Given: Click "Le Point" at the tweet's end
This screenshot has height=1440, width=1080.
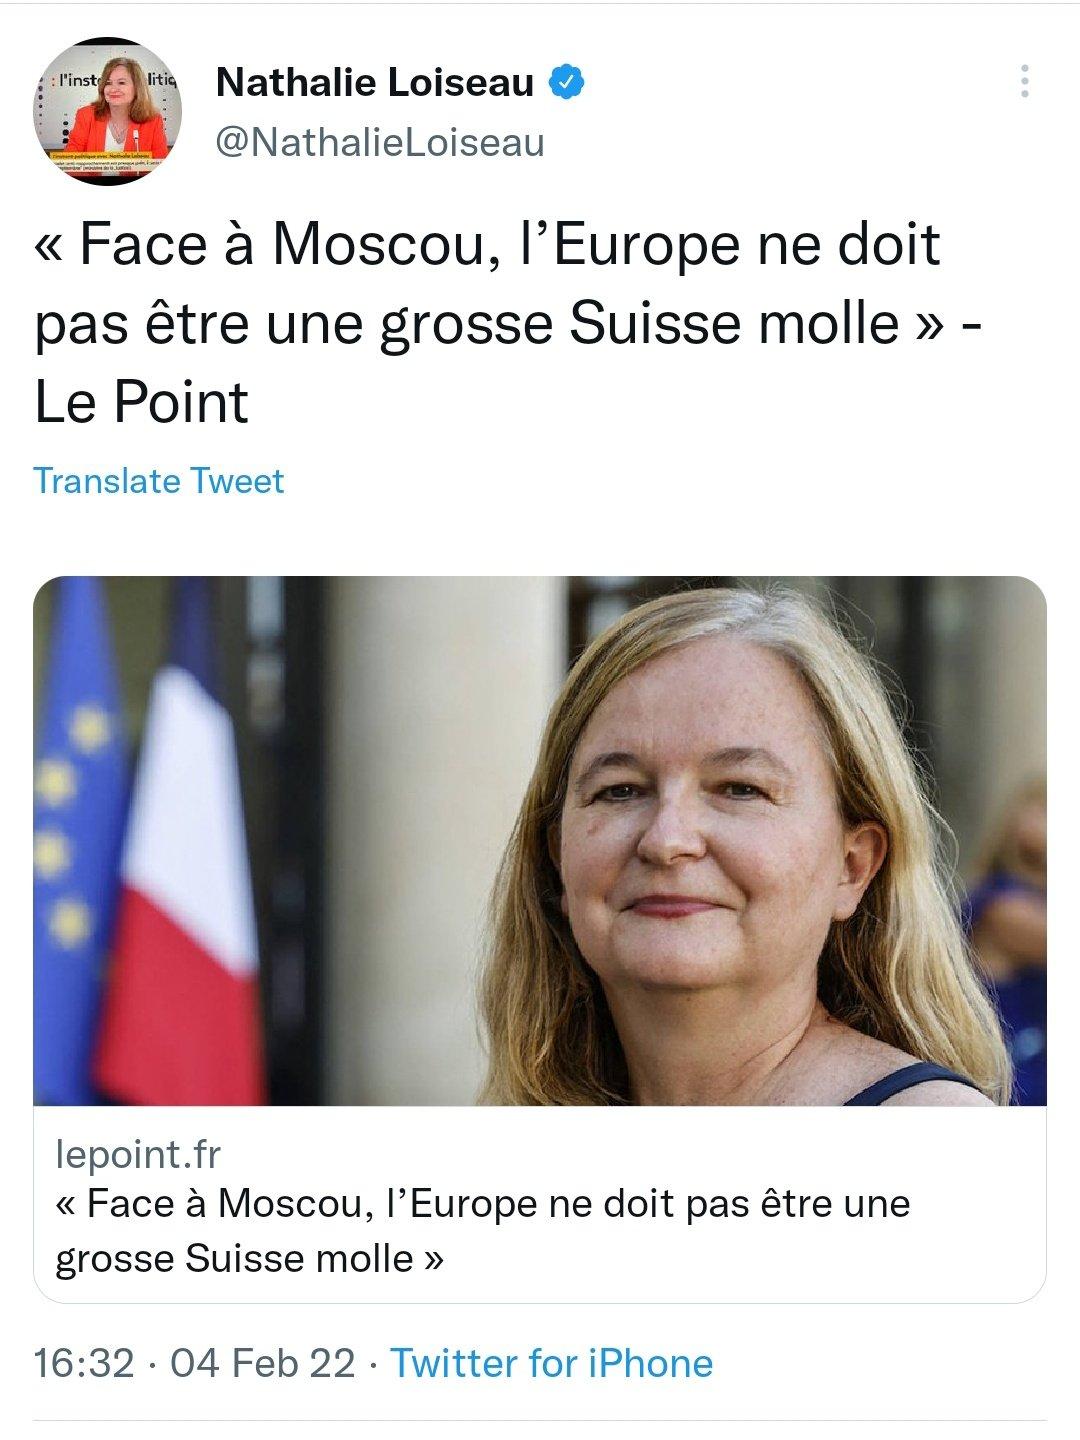Looking at the screenshot, I should pos(141,402).
